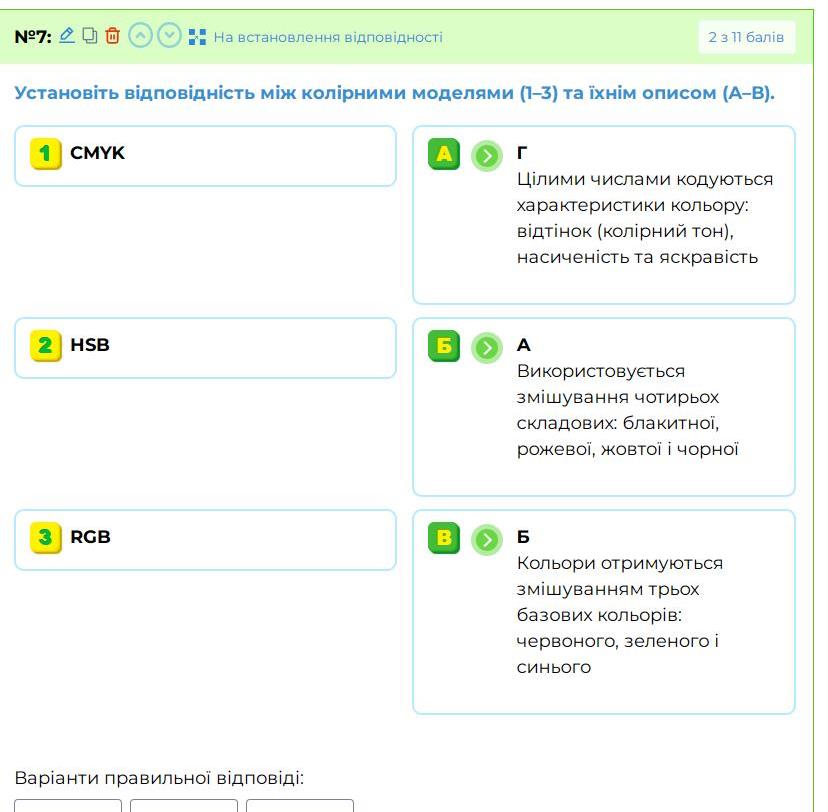Click the green letter А badge
828x812 pixels.
444,154
